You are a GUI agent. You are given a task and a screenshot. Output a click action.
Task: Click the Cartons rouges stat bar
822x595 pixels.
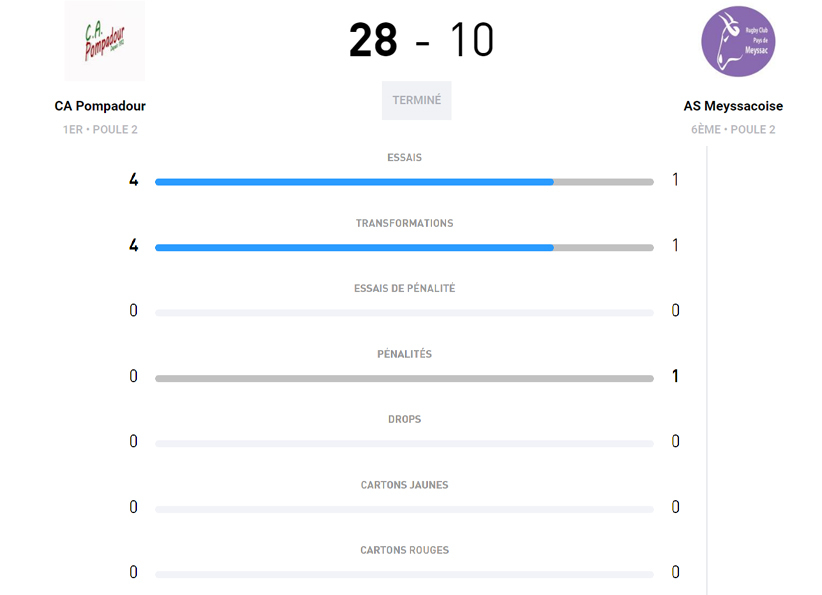(x=404, y=574)
